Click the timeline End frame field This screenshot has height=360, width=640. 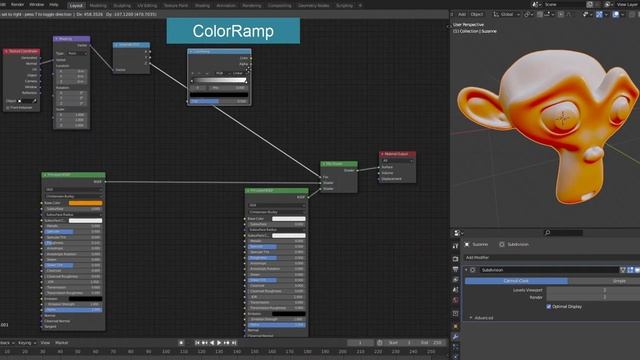click(x=432, y=343)
